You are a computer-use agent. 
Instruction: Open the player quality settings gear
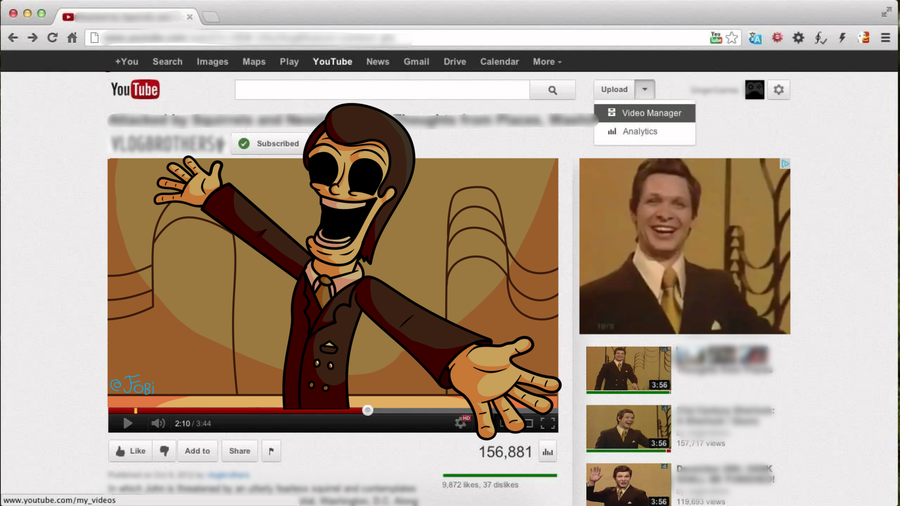(461, 423)
